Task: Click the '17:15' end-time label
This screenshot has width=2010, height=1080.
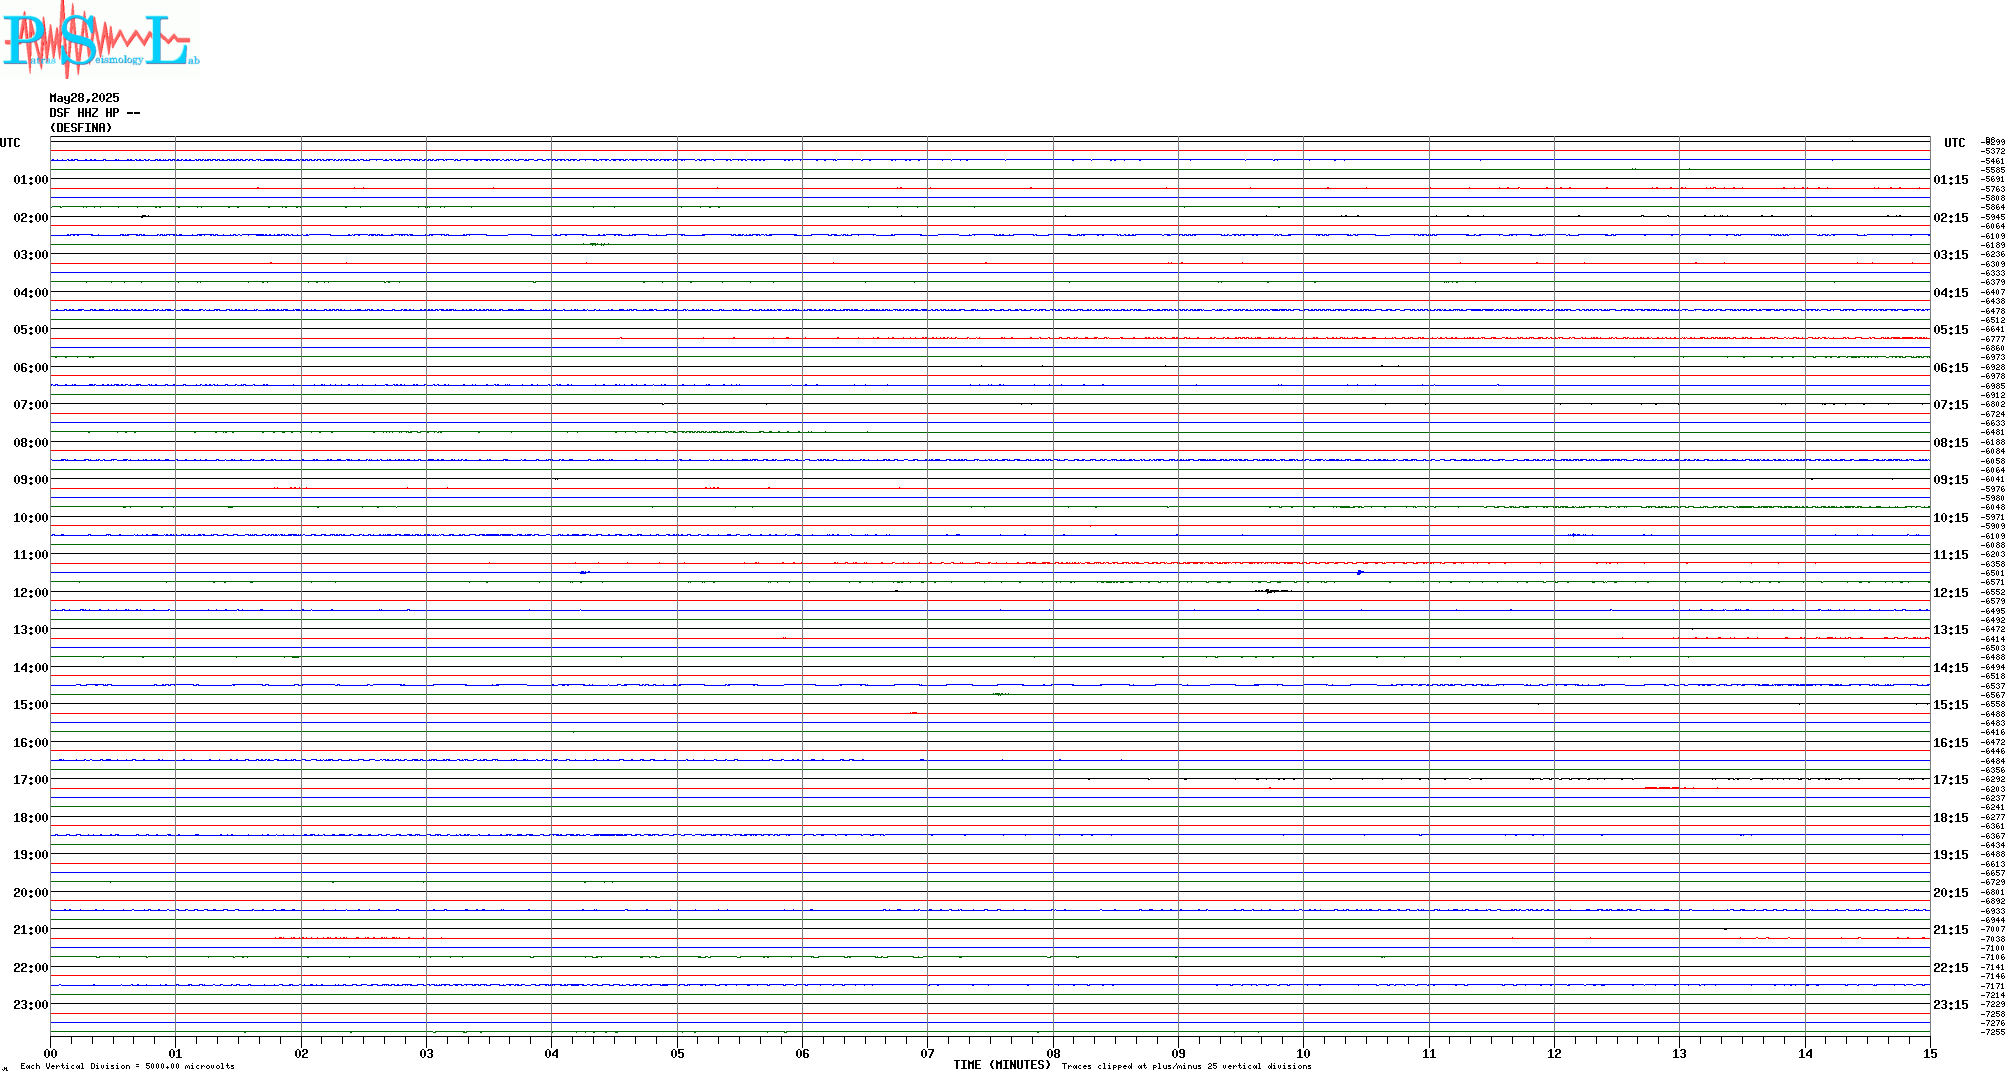Action: click(x=1951, y=780)
